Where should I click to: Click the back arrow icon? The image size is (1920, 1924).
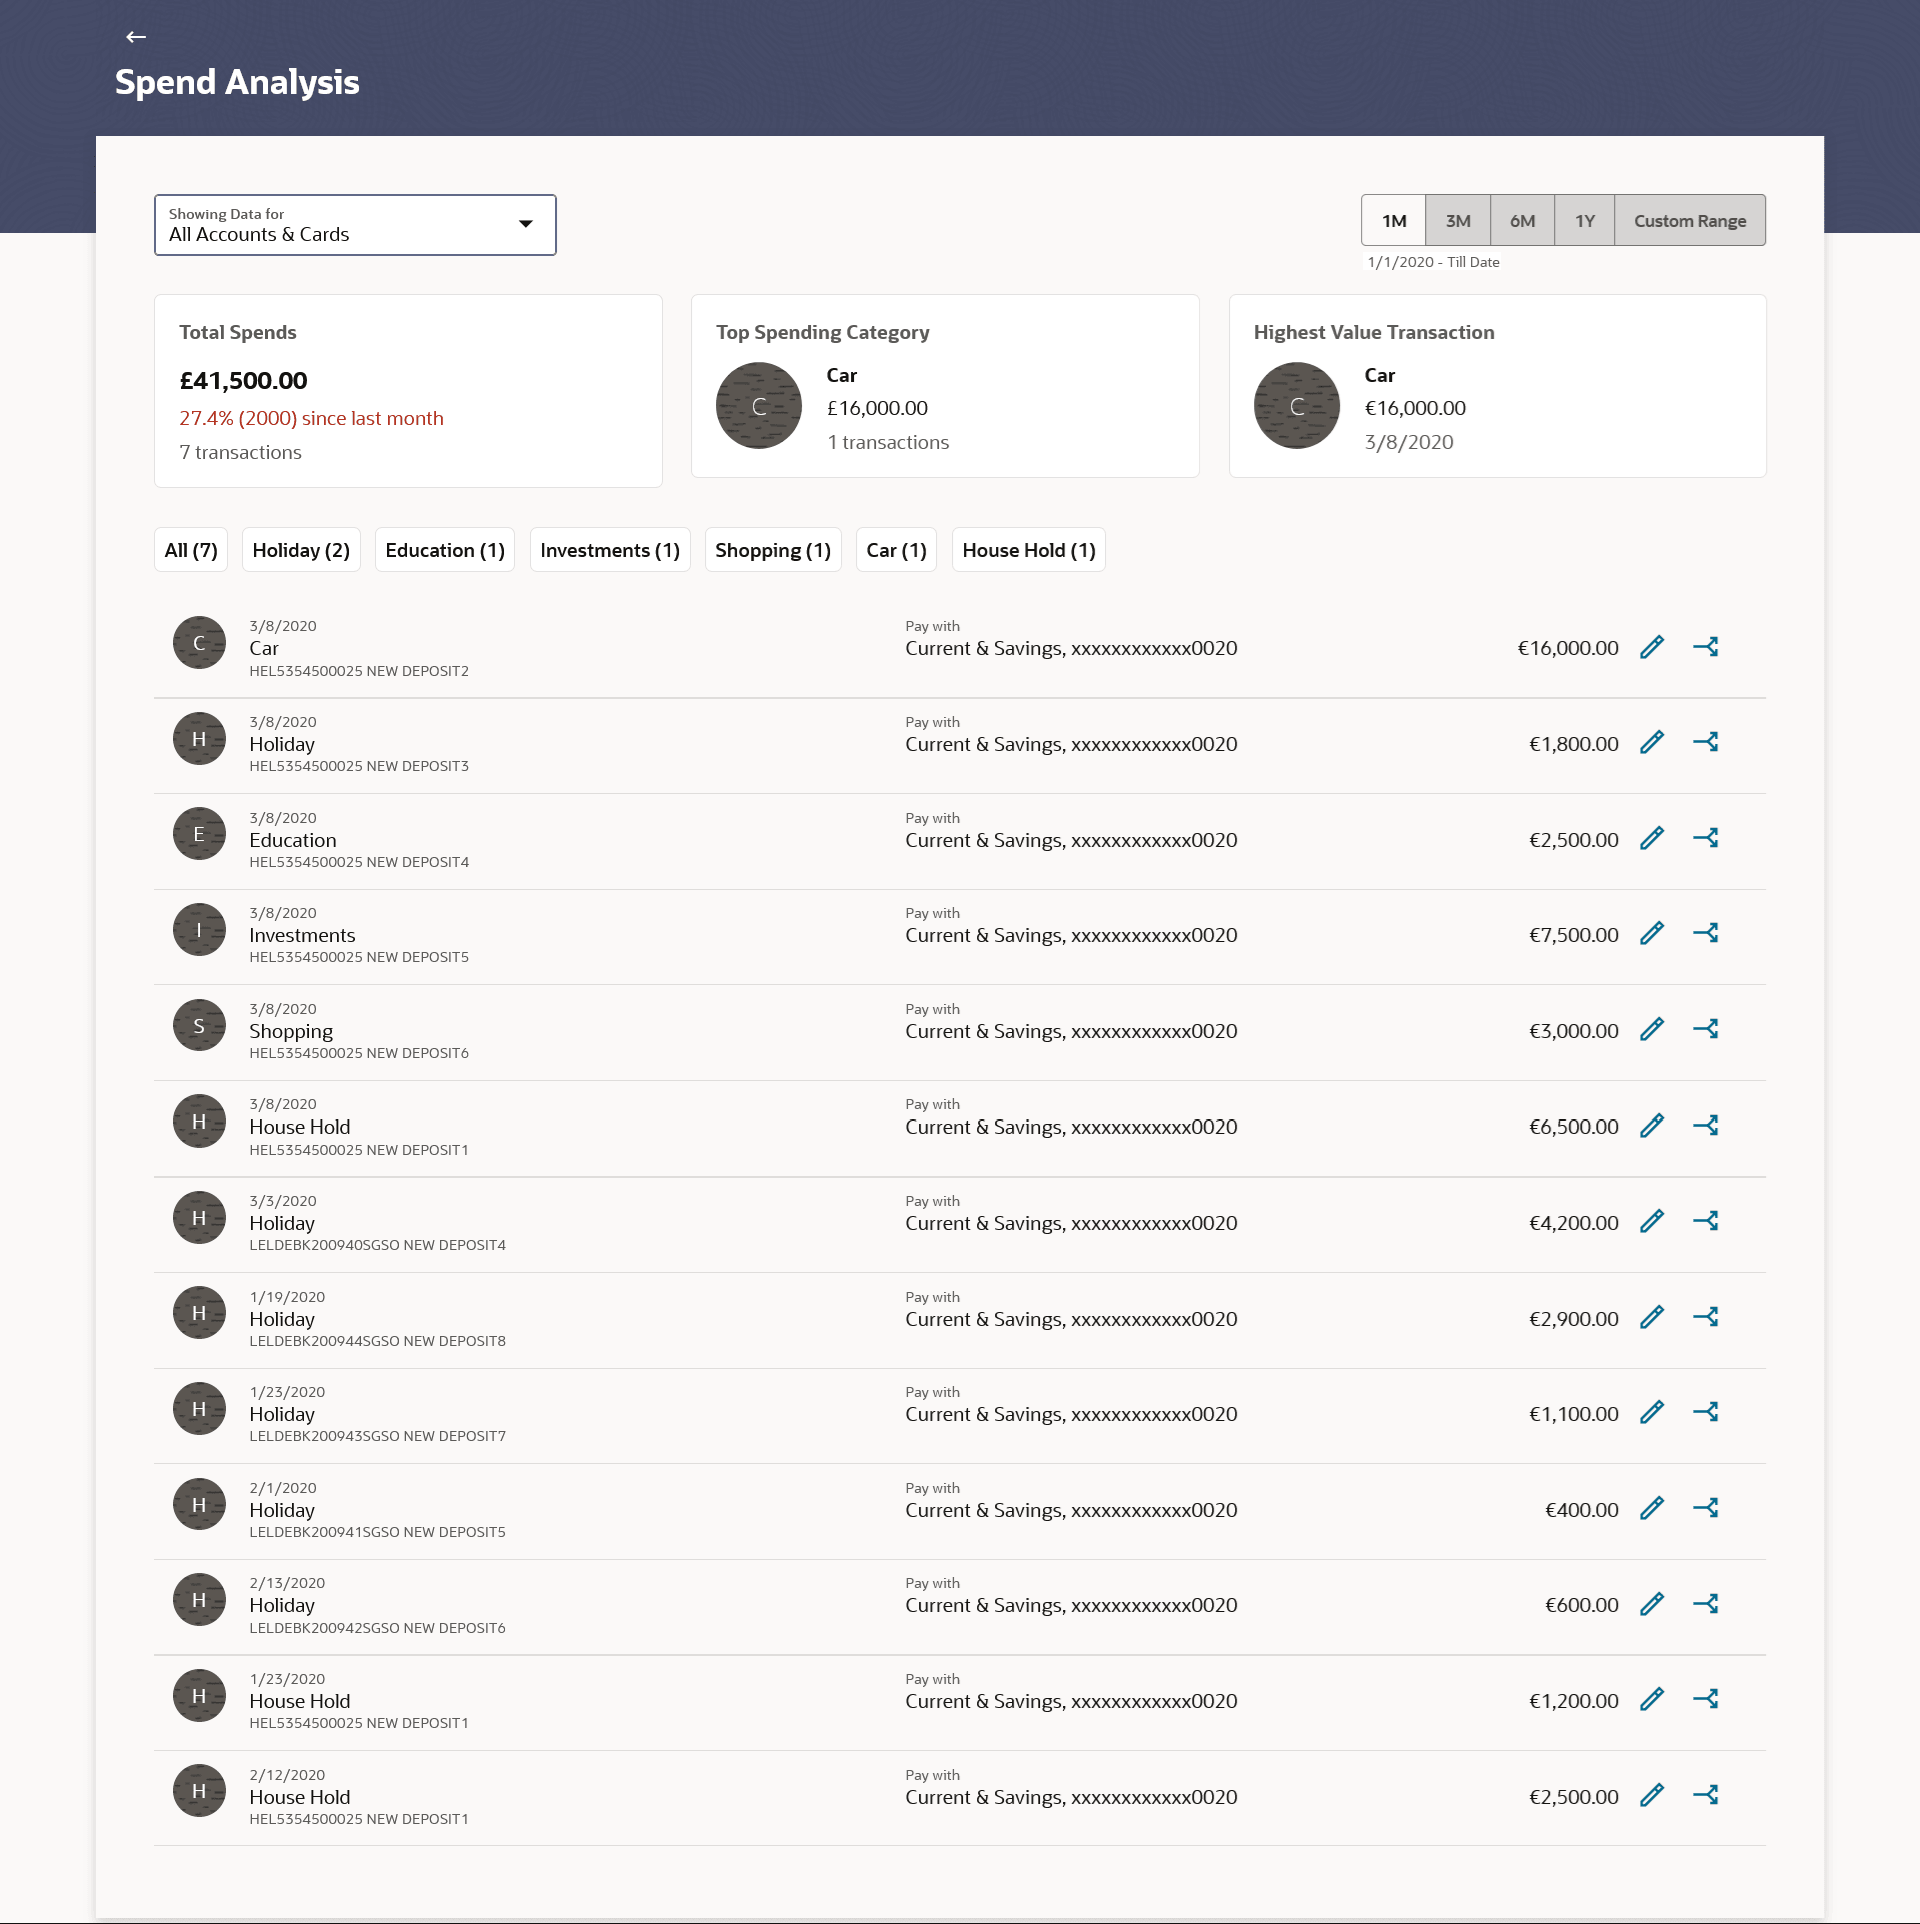[x=136, y=37]
